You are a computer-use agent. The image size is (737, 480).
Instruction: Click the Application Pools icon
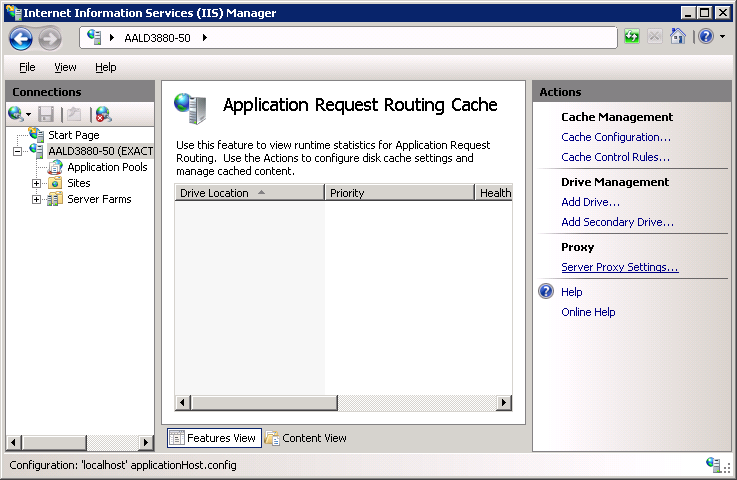click(x=55, y=167)
